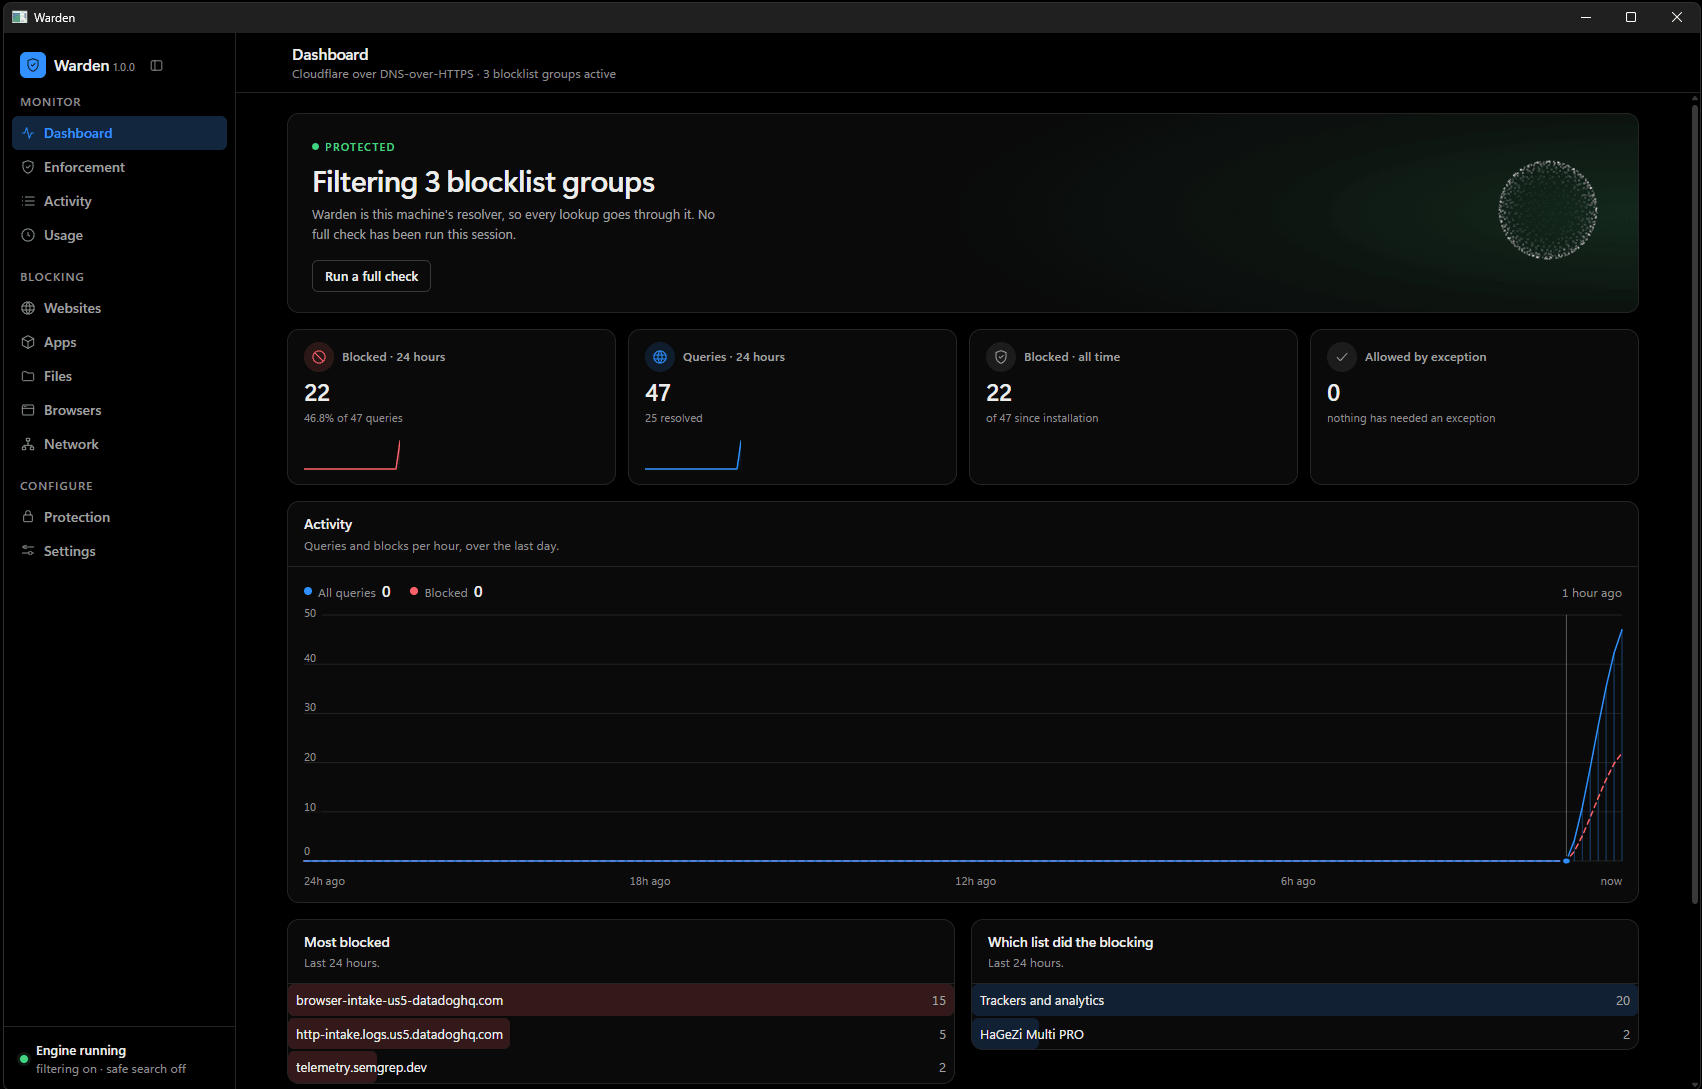Image resolution: width=1702 pixels, height=1089 pixels.
Task: Click the Activity list icon in sidebar
Action: (28, 201)
